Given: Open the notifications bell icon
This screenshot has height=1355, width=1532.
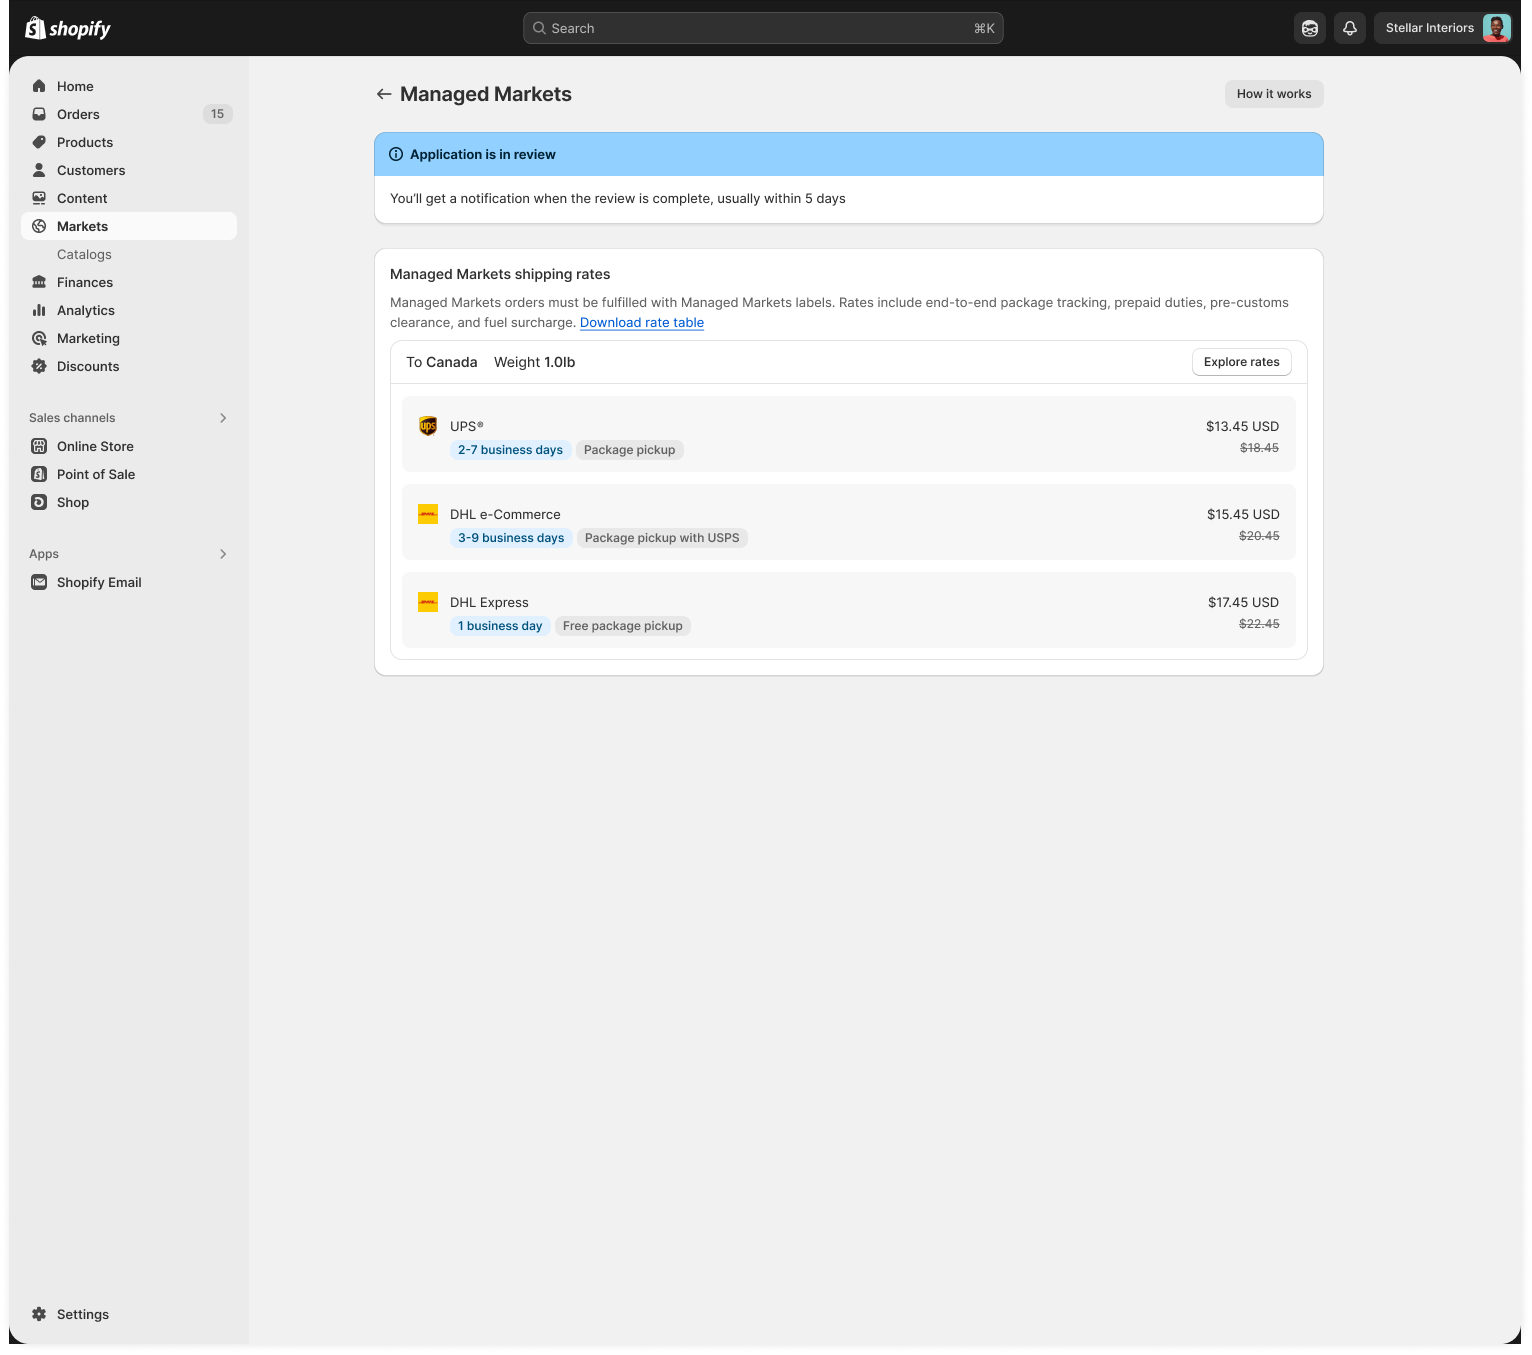Looking at the screenshot, I should click(1349, 28).
